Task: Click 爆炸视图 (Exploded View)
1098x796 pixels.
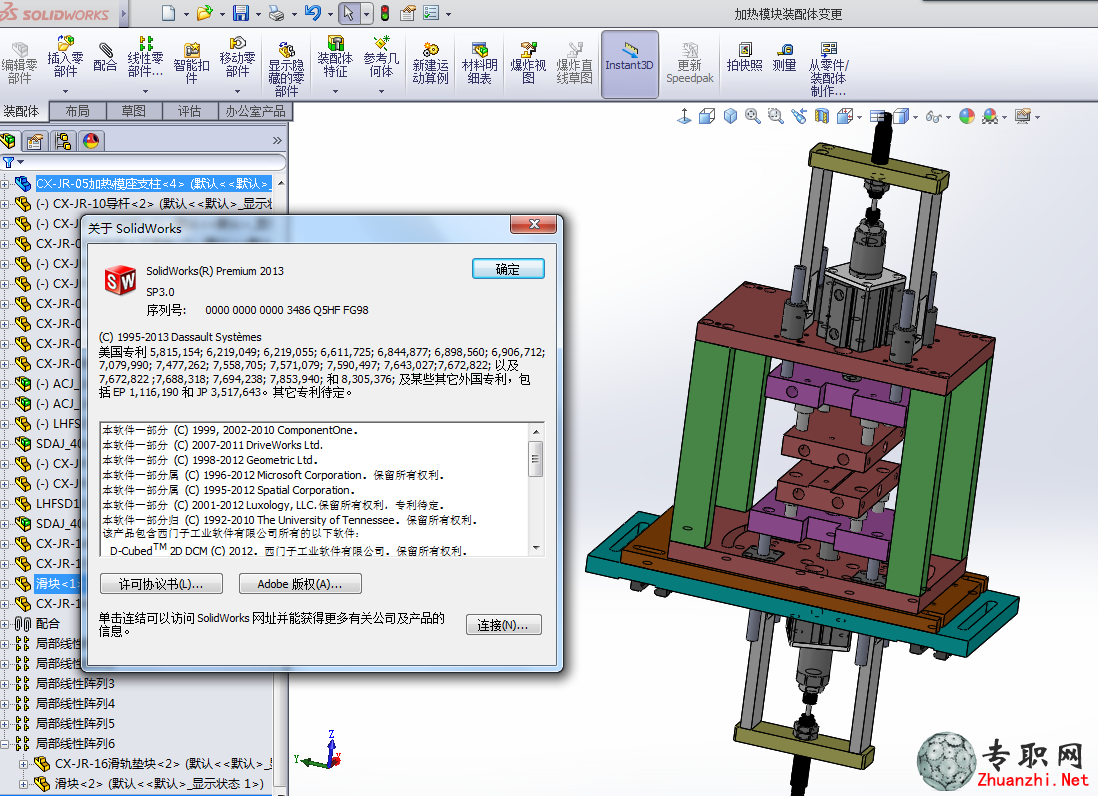Action: [528, 63]
